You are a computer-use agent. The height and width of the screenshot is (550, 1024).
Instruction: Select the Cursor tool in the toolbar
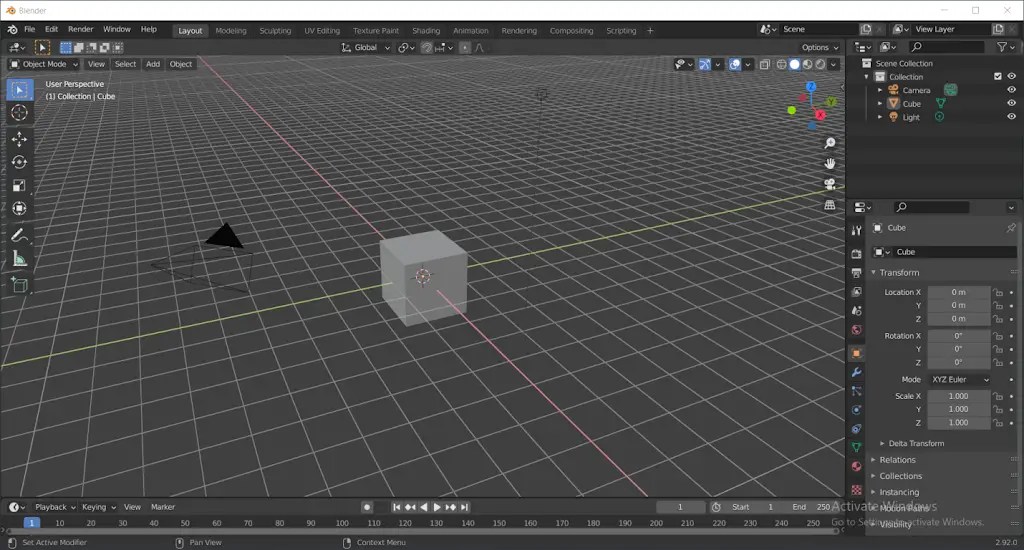19,113
